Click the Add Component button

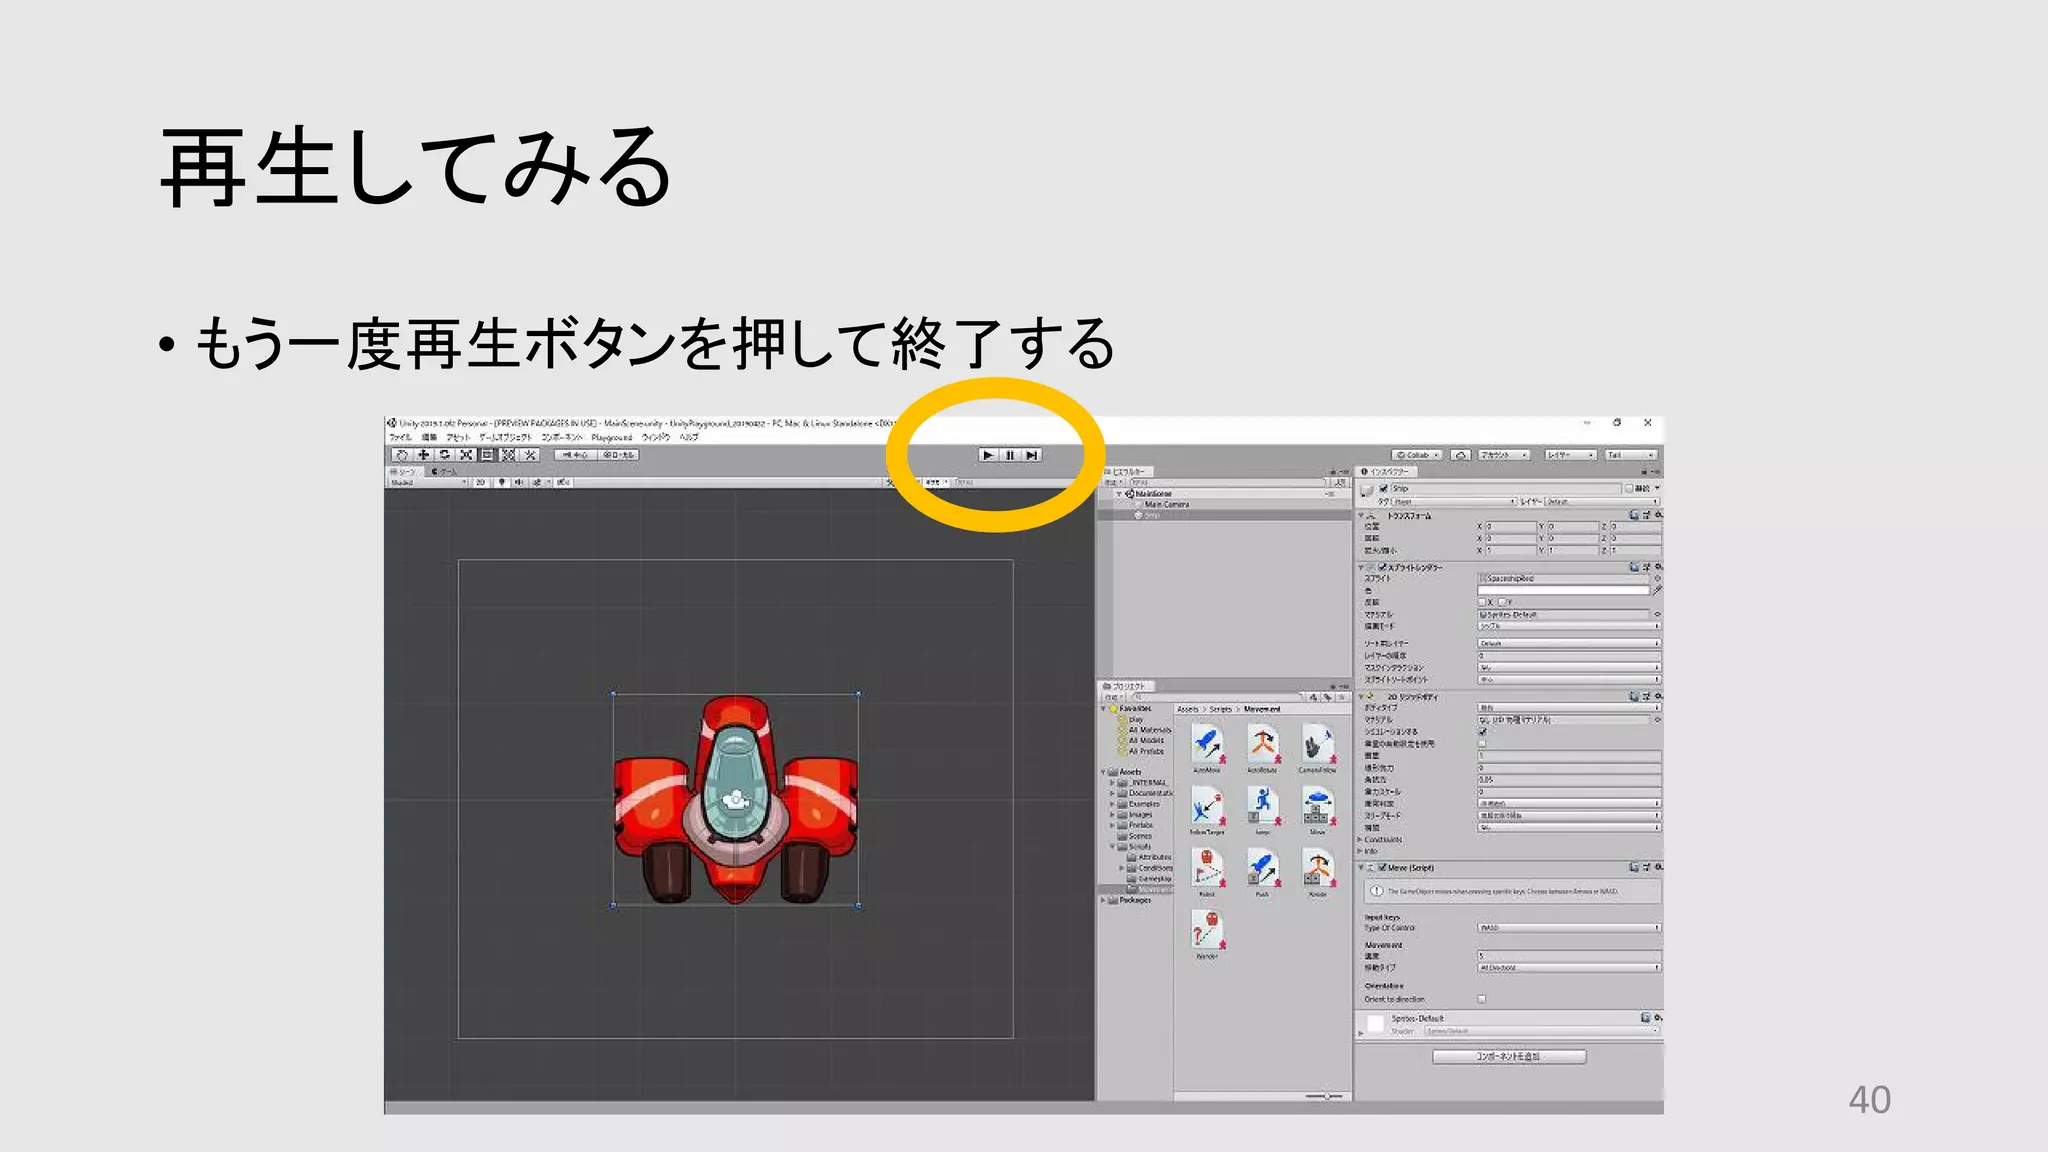pos(1509,1057)
